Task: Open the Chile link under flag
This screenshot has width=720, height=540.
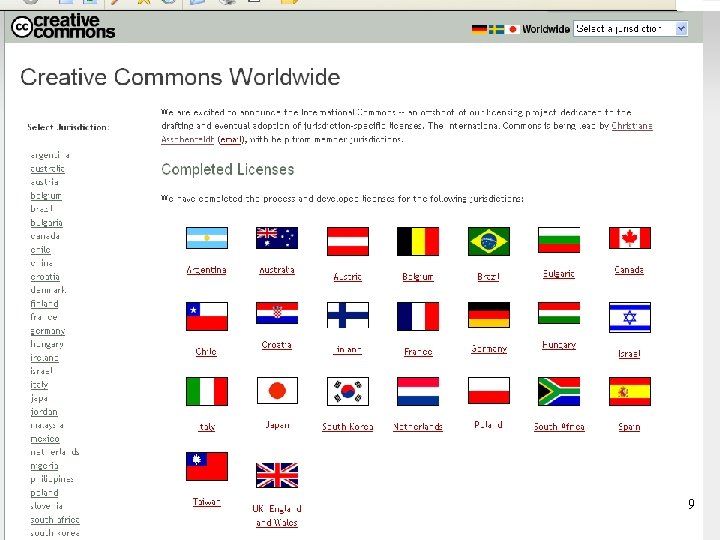Action: tap(206, 352)
